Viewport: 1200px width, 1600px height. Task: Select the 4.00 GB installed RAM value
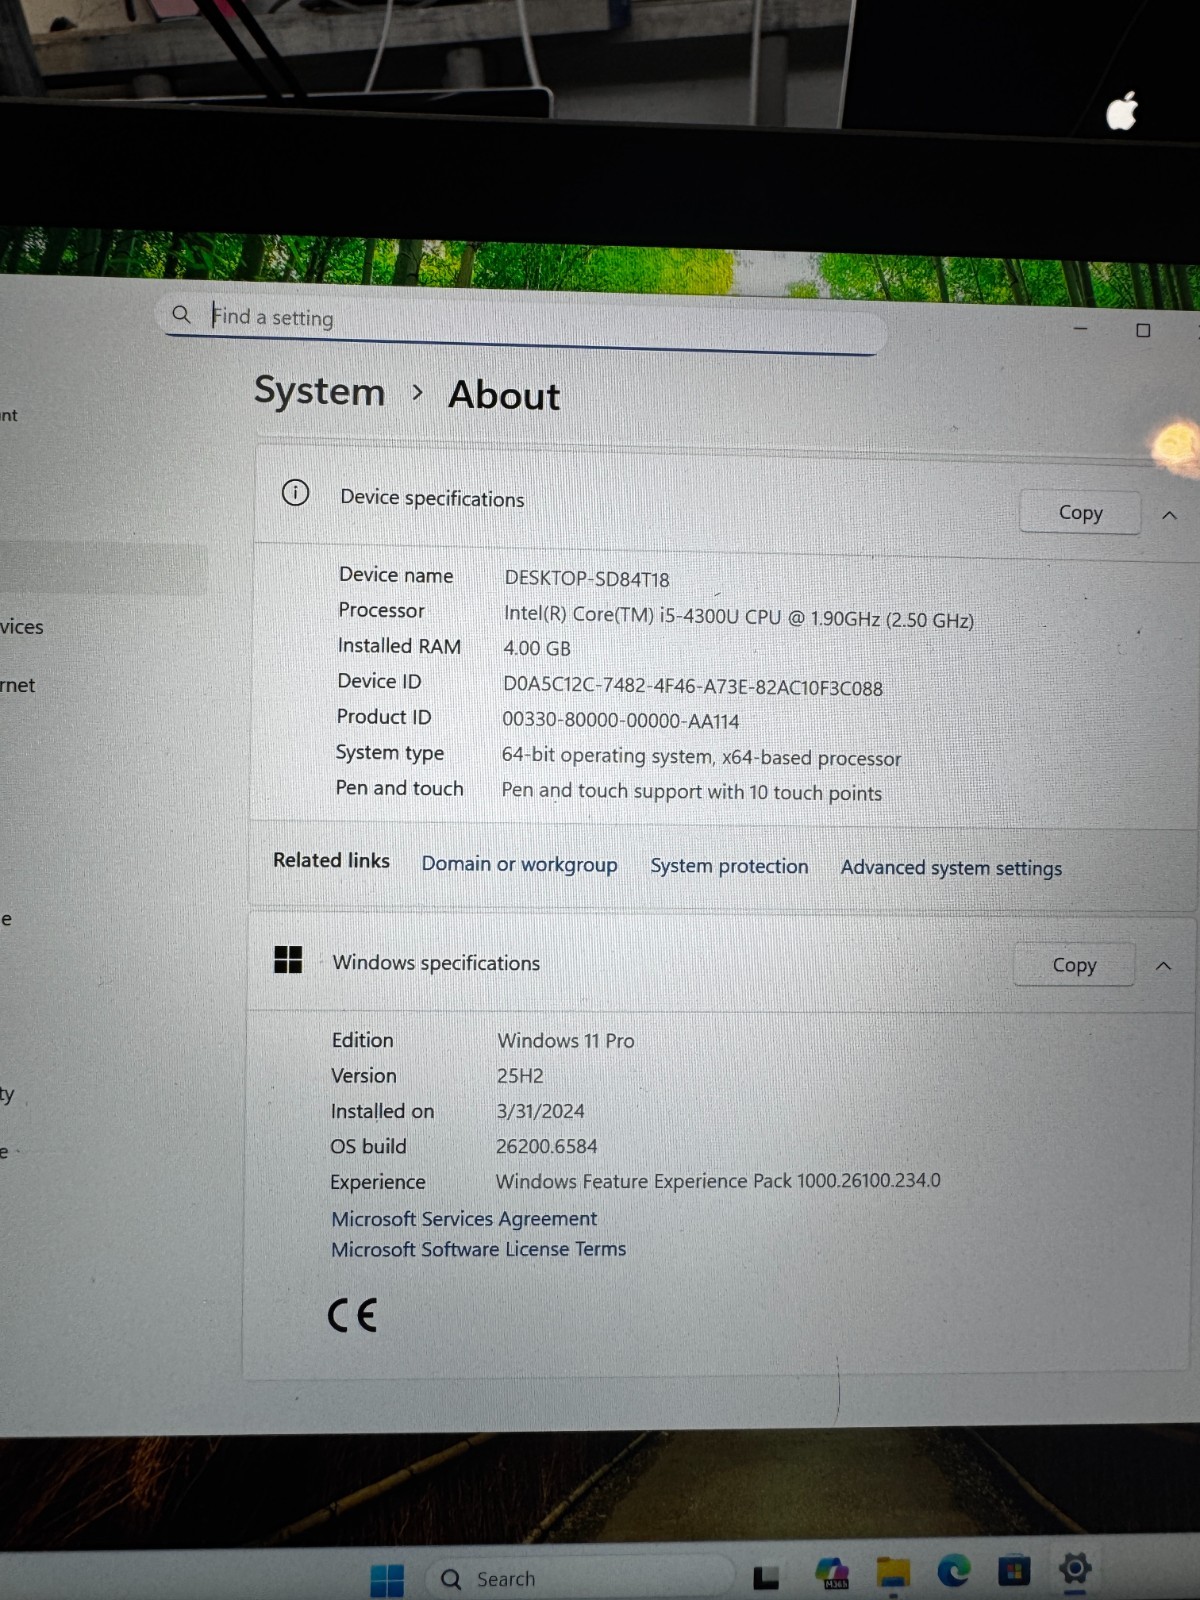pos(537,648)
